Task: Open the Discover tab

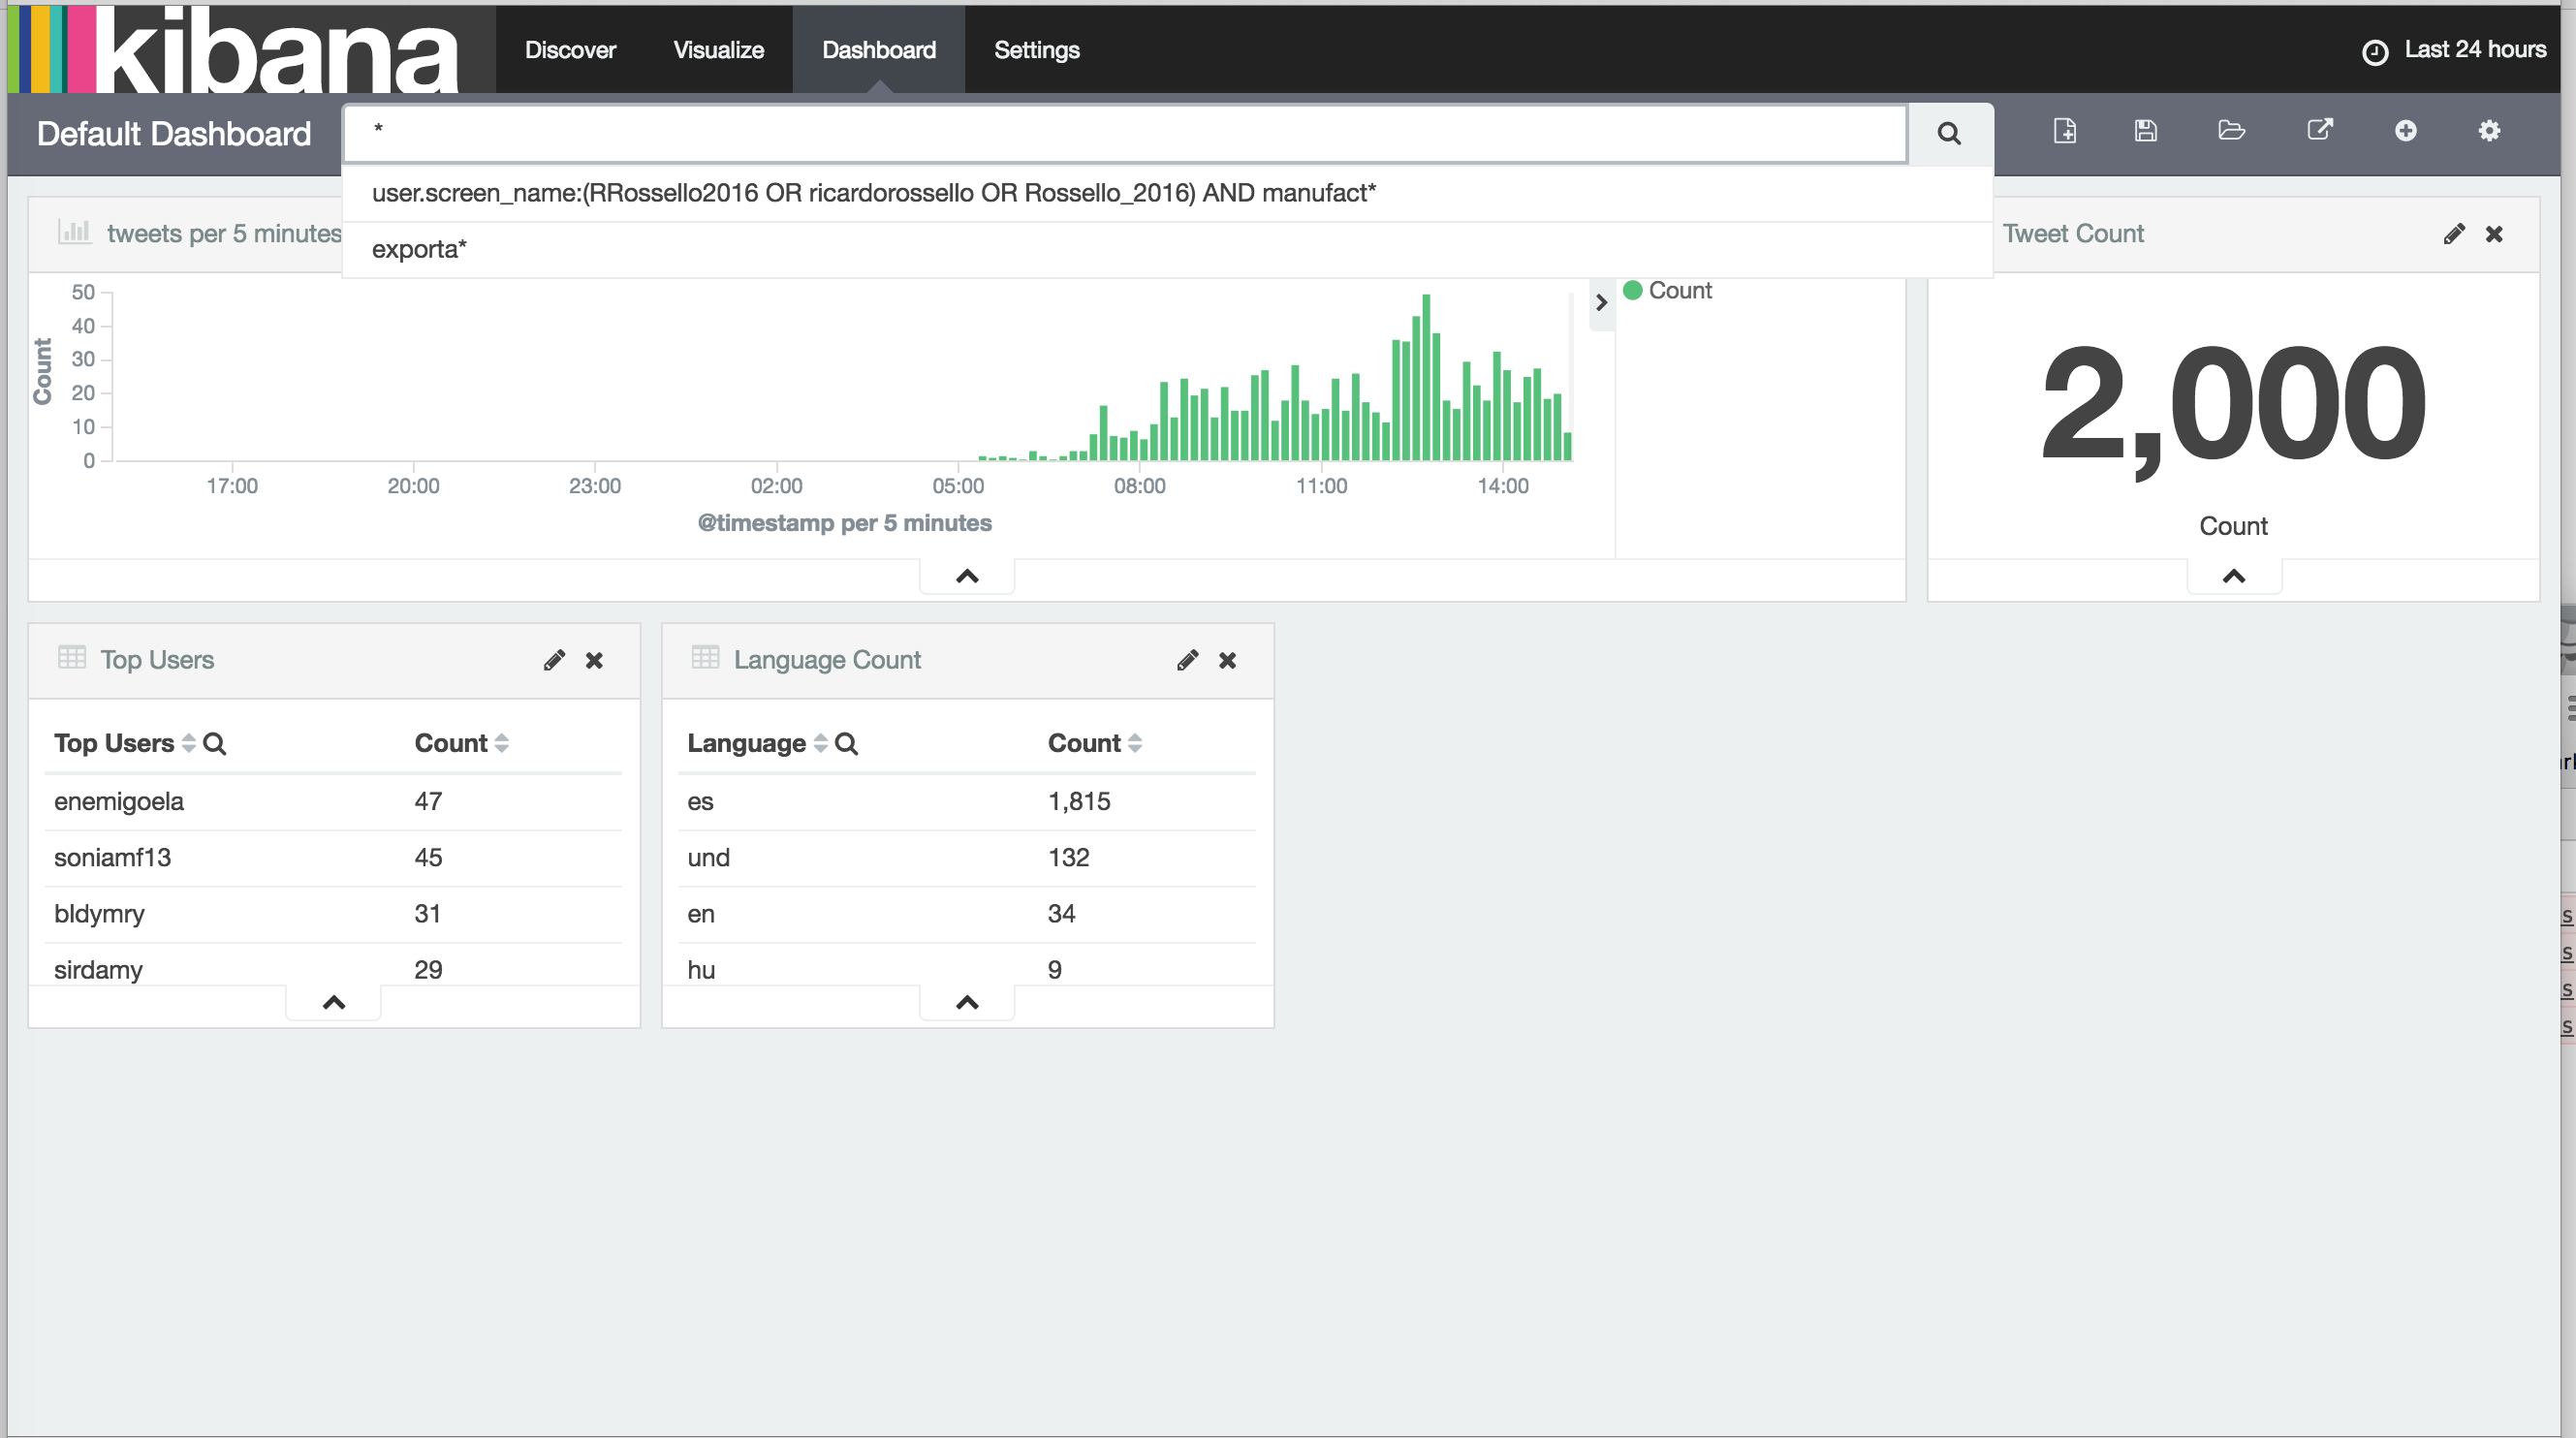Action: click(570, 49)
